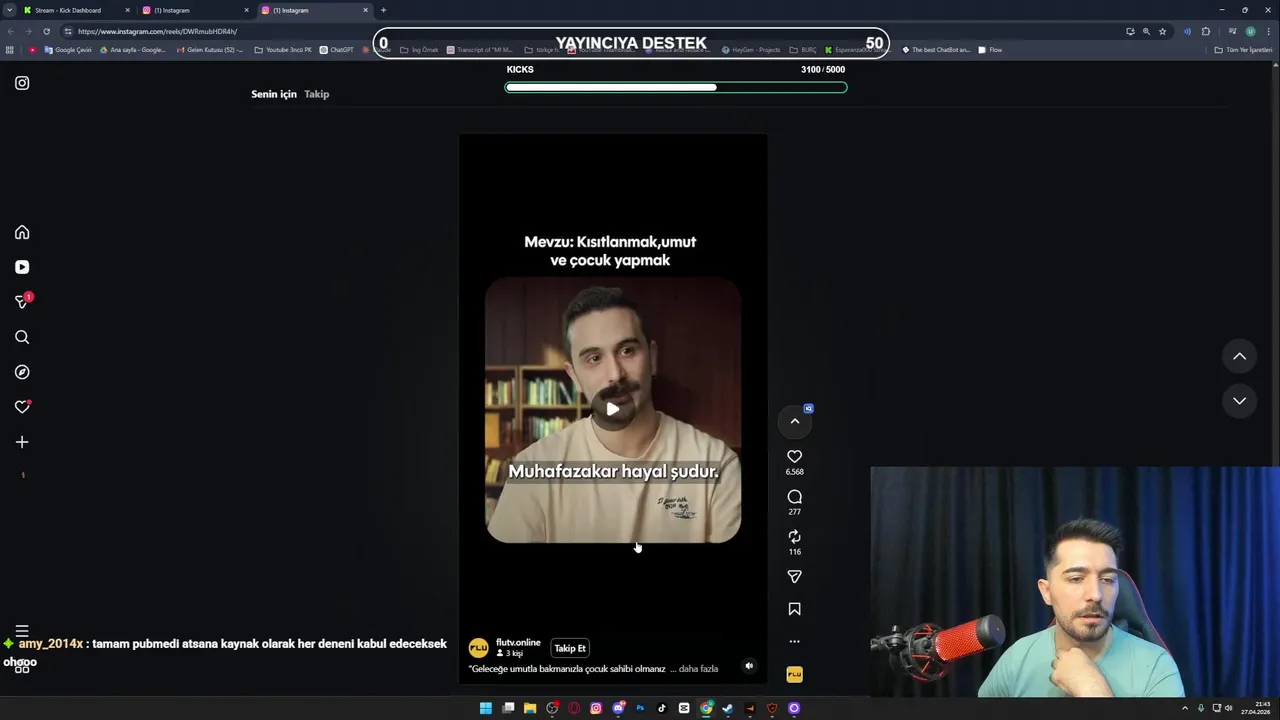Open the Tüm Yer İşaretleri folder
Screen dimensions: 1280x720
click(x=1243, y=50)
